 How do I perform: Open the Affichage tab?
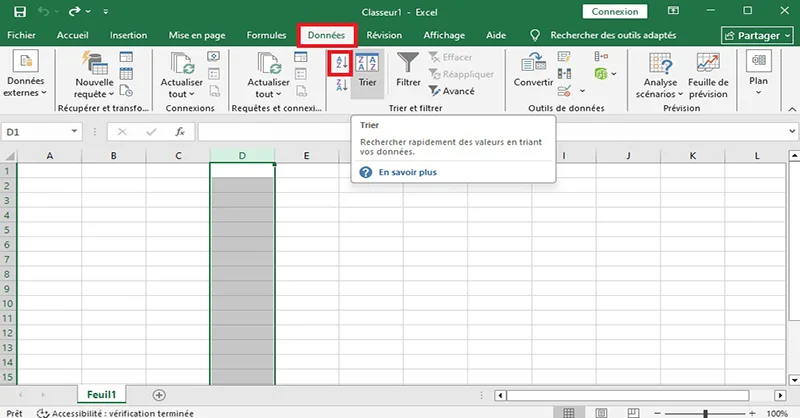click(x=444, y=35)
